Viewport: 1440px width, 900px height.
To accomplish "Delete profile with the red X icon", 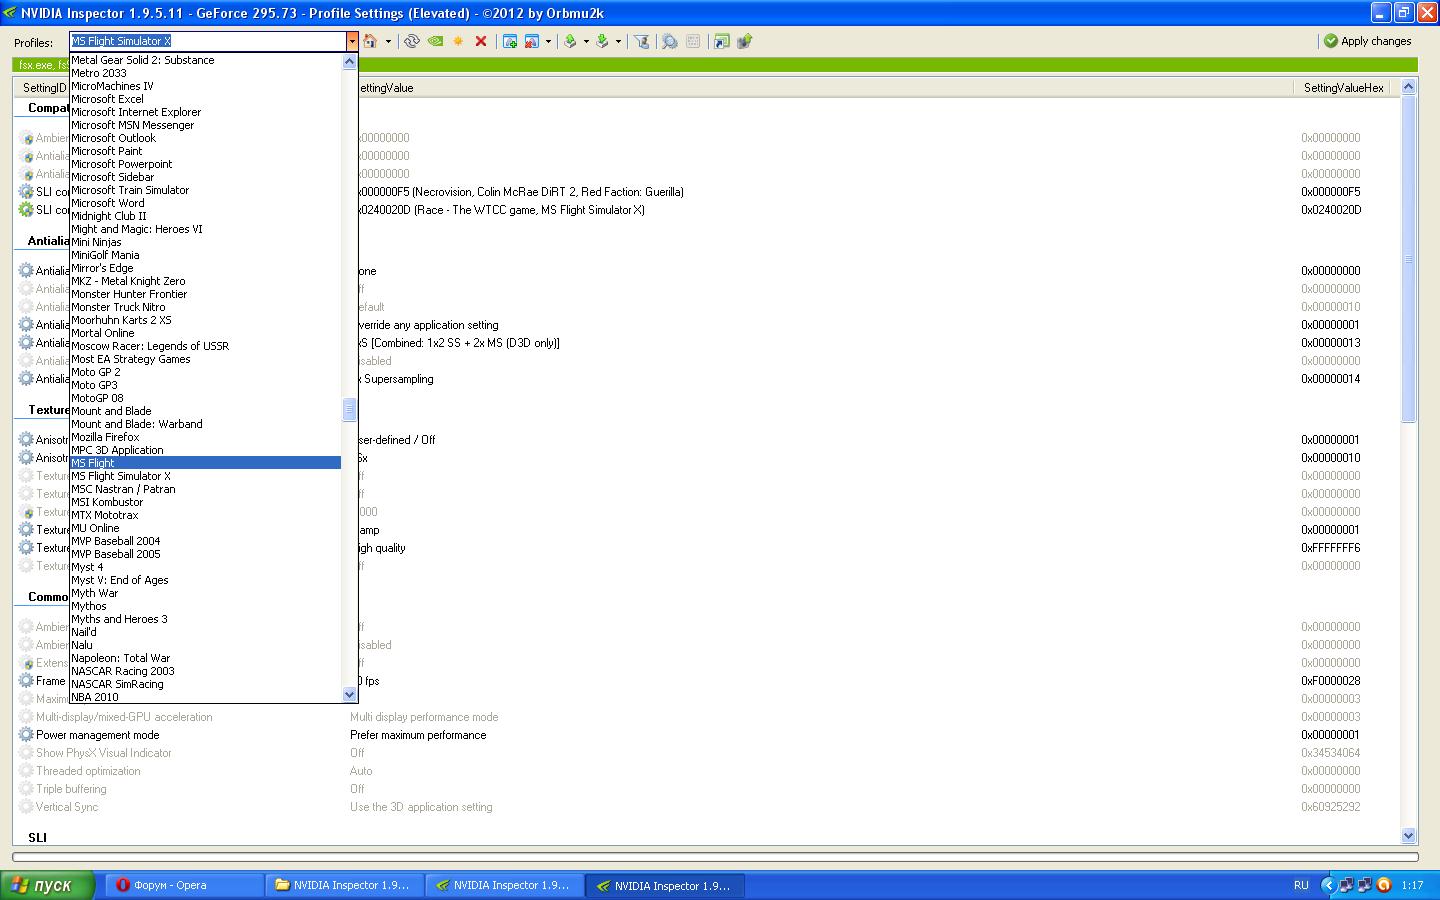I will [x=481, y=41].
